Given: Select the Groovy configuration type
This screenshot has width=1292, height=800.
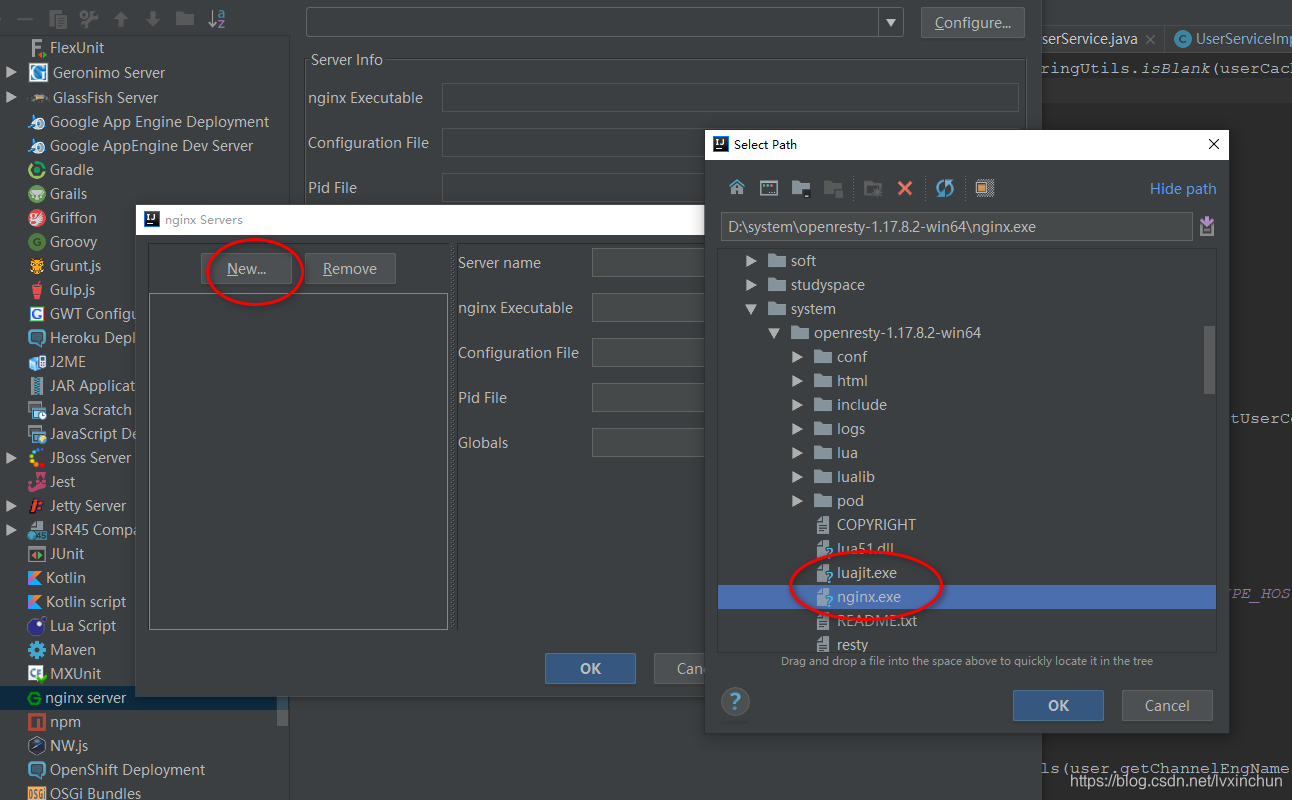Looking at the screenshot, I should pos(62,242).
